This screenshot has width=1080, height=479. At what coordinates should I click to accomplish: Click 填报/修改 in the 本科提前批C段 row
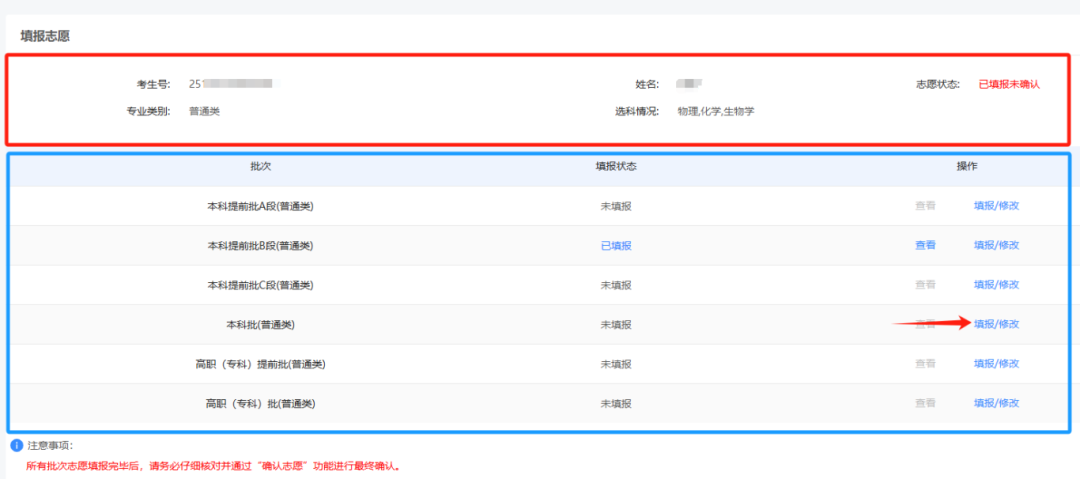pos(996,285)
